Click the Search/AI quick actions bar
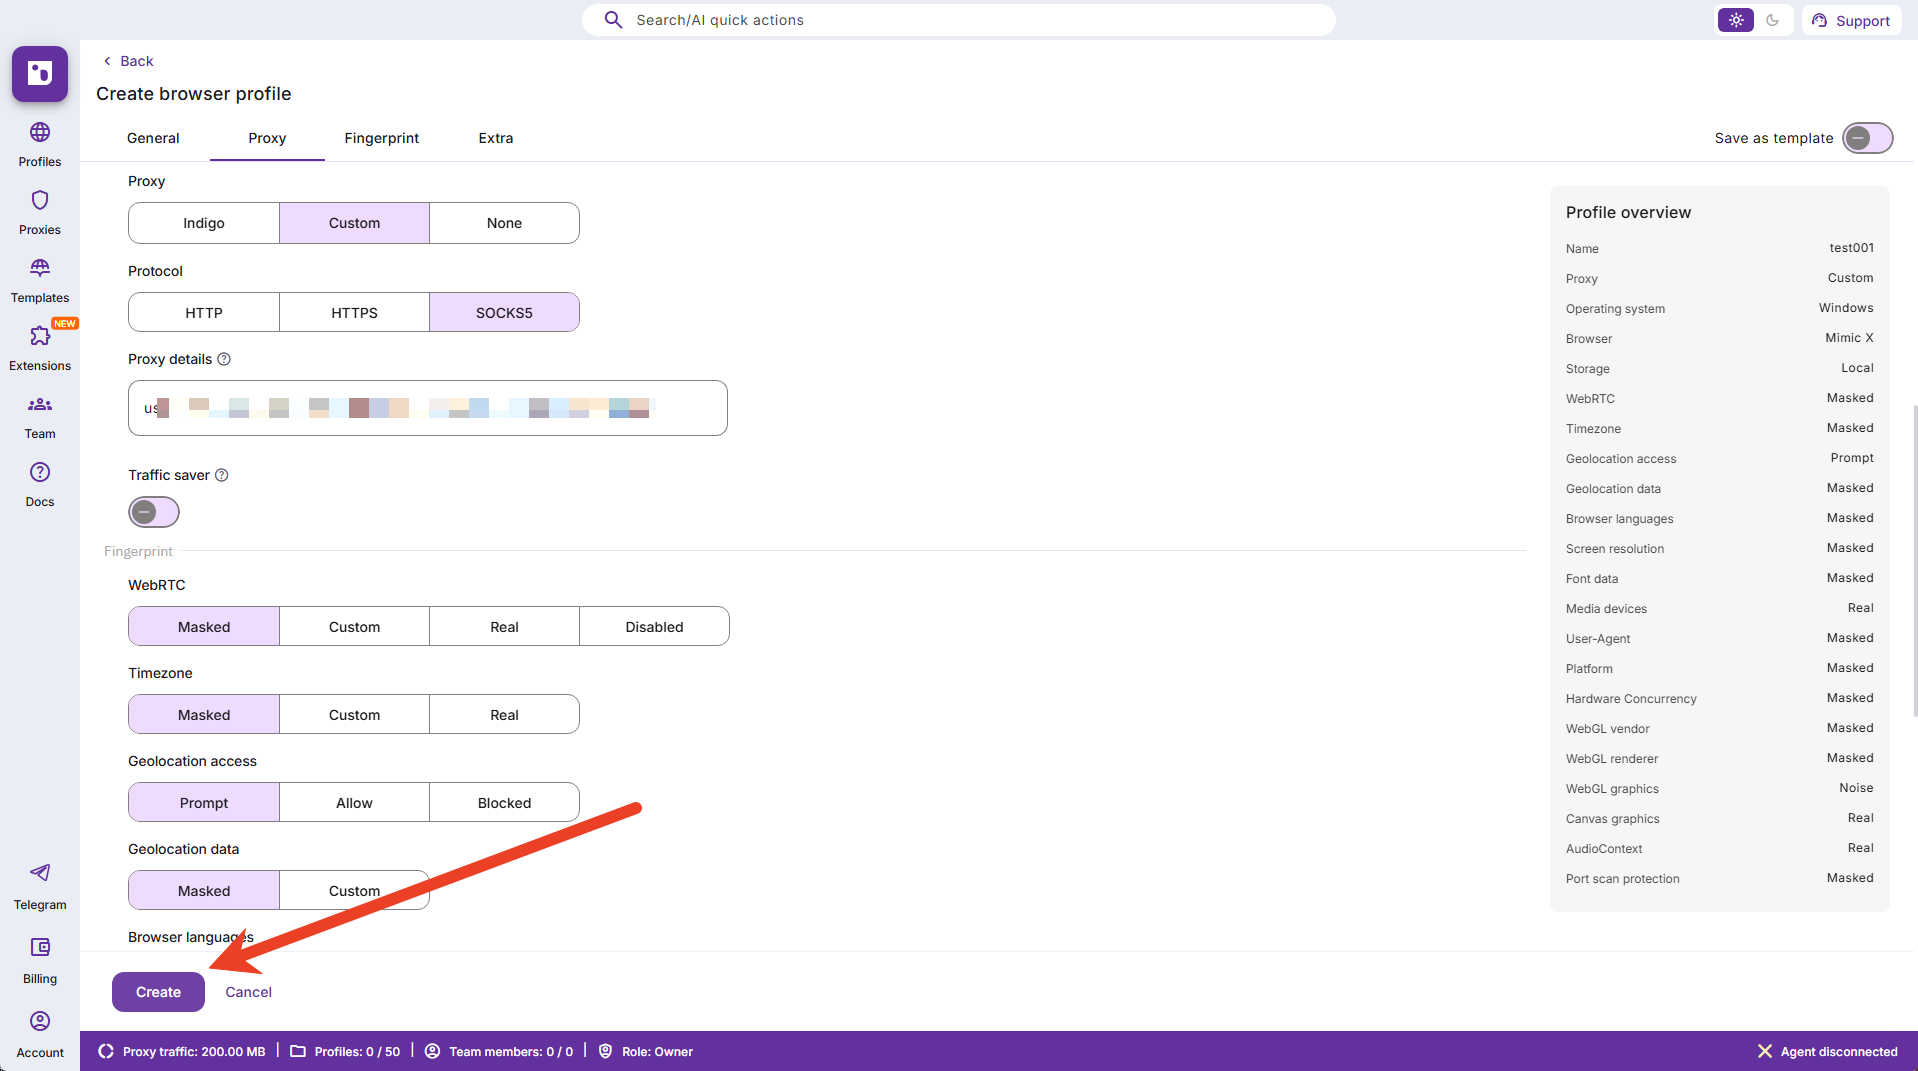Image resolution: width=1918 pixels, height=1071 pixels. click(x=958, y=20)
